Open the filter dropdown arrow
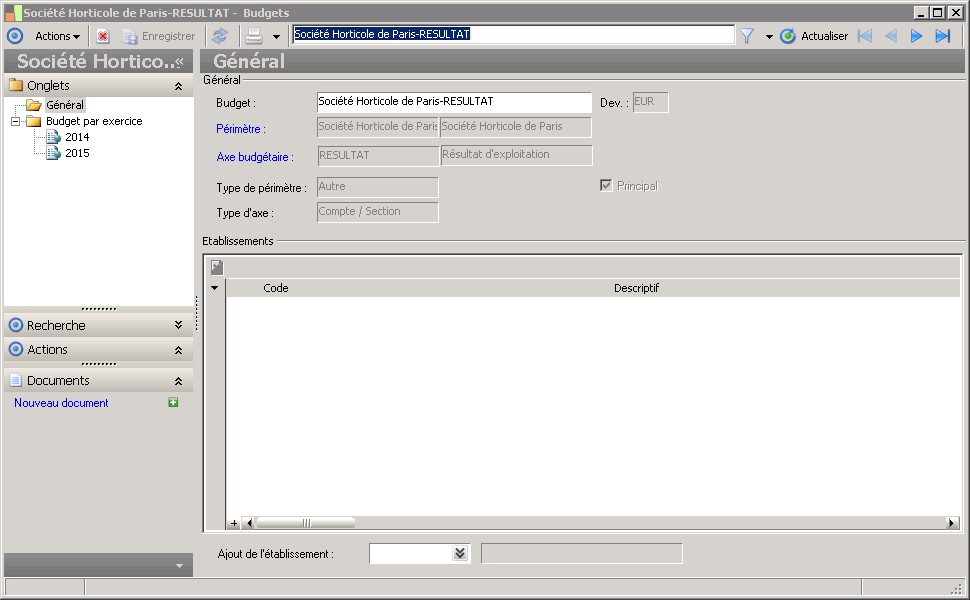 pos(769,37)
